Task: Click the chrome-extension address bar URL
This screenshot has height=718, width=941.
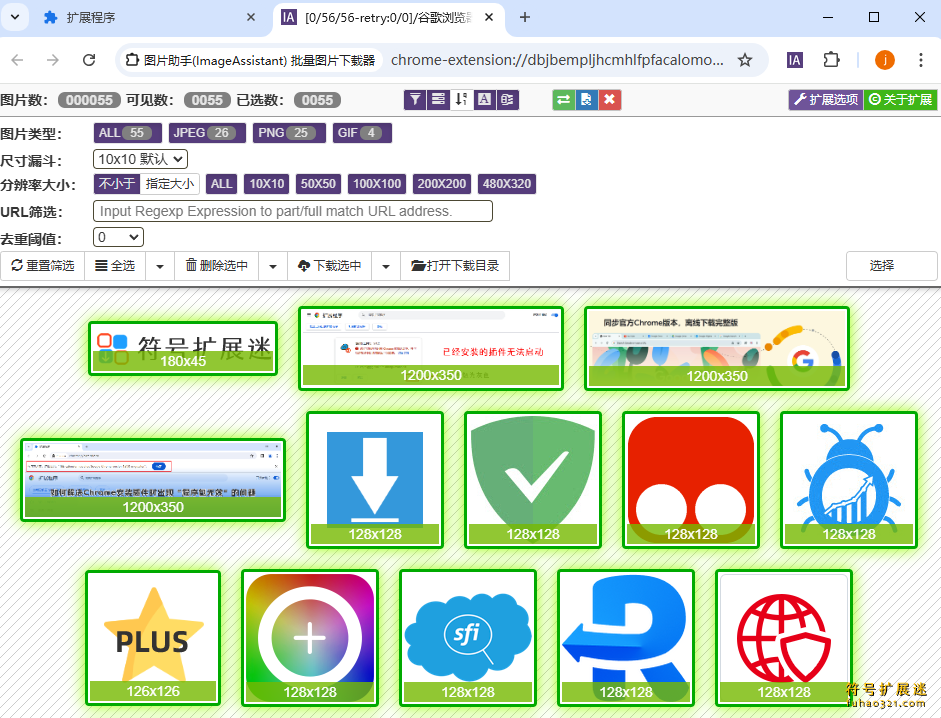Action: tap(557, 60)
